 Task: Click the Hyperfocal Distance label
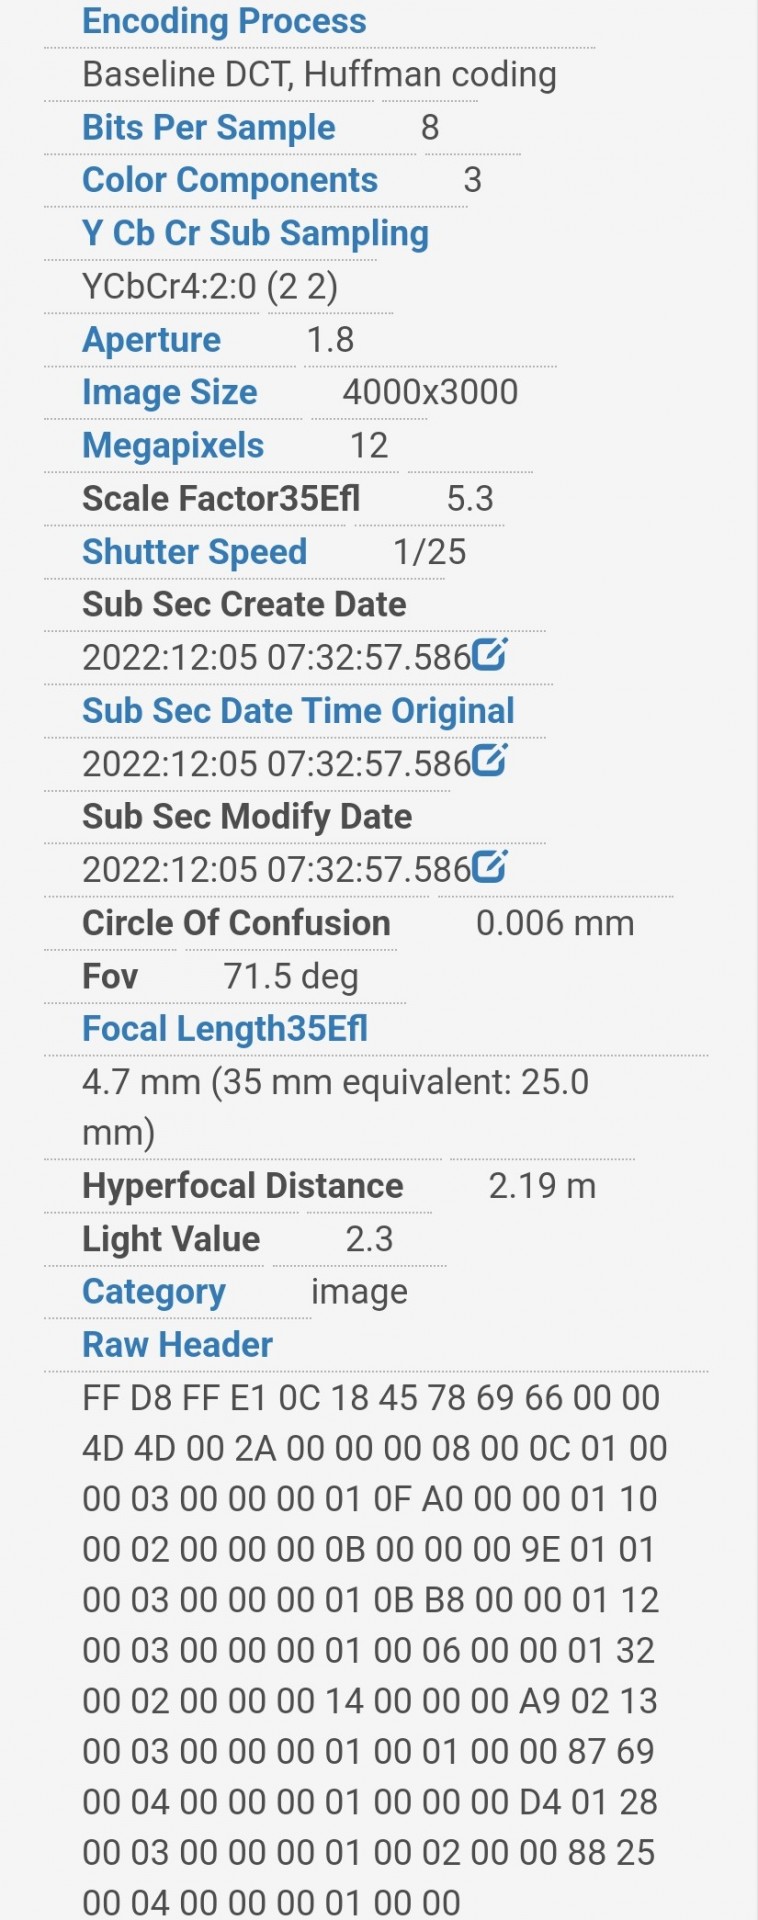[x=243, y=1186]
